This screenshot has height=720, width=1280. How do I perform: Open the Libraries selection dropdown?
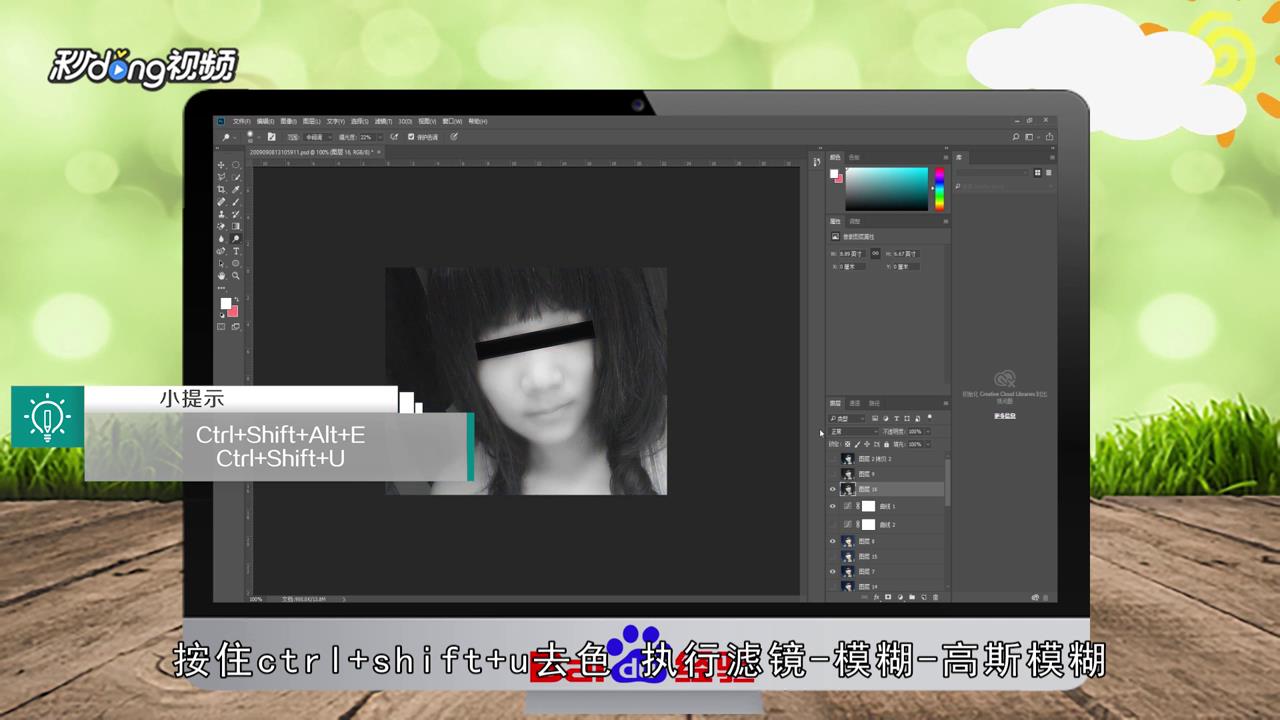coord(993,173)
